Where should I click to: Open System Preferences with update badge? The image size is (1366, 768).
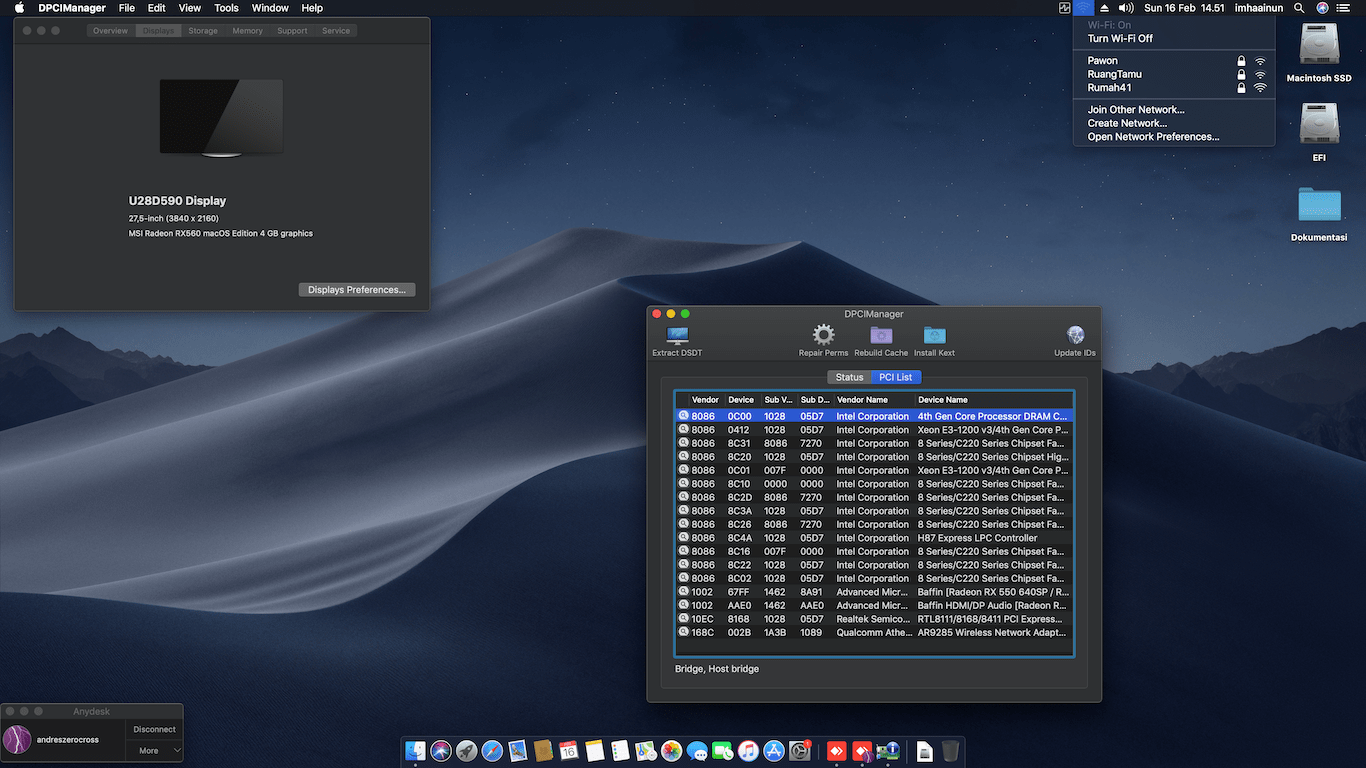pyautogui.click(x=800, y=751)
